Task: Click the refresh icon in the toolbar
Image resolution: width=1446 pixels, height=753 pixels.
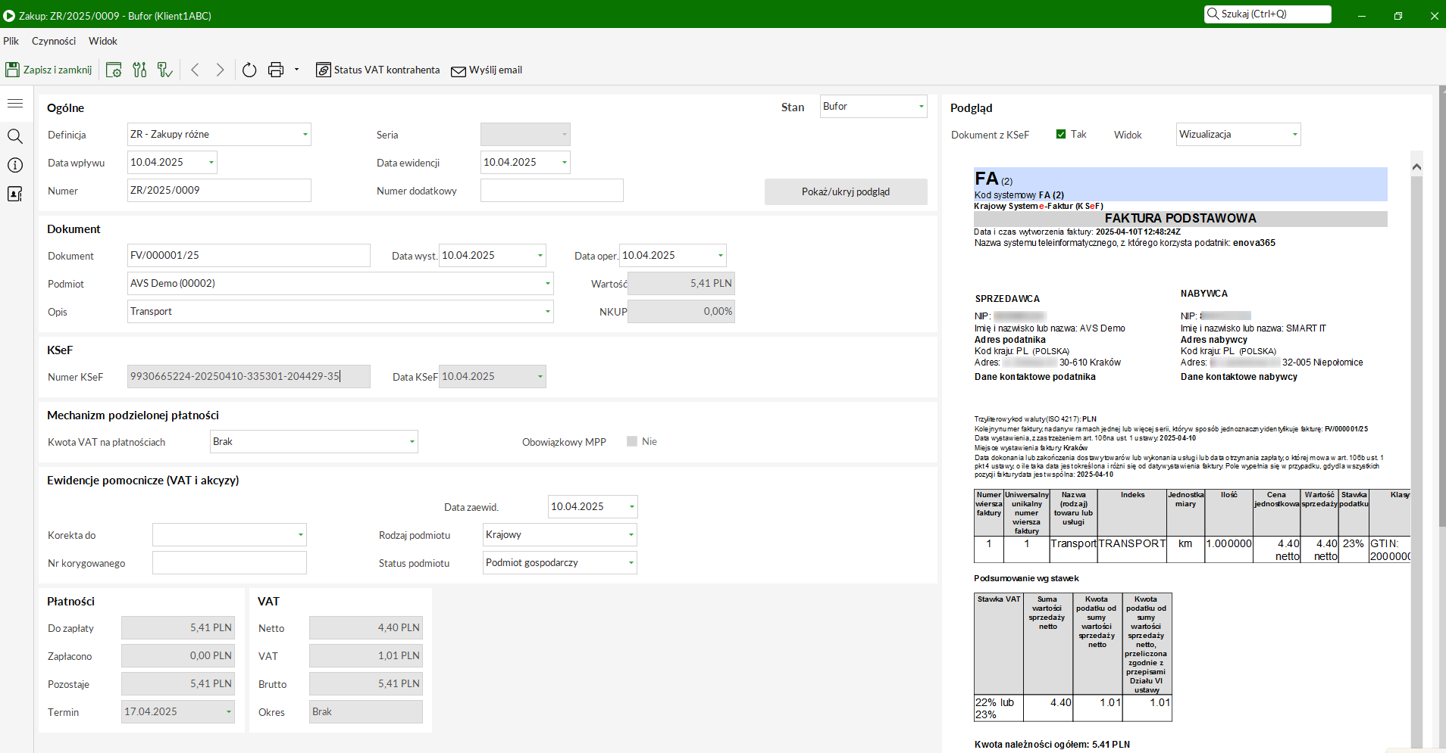Action: (249, 70)
